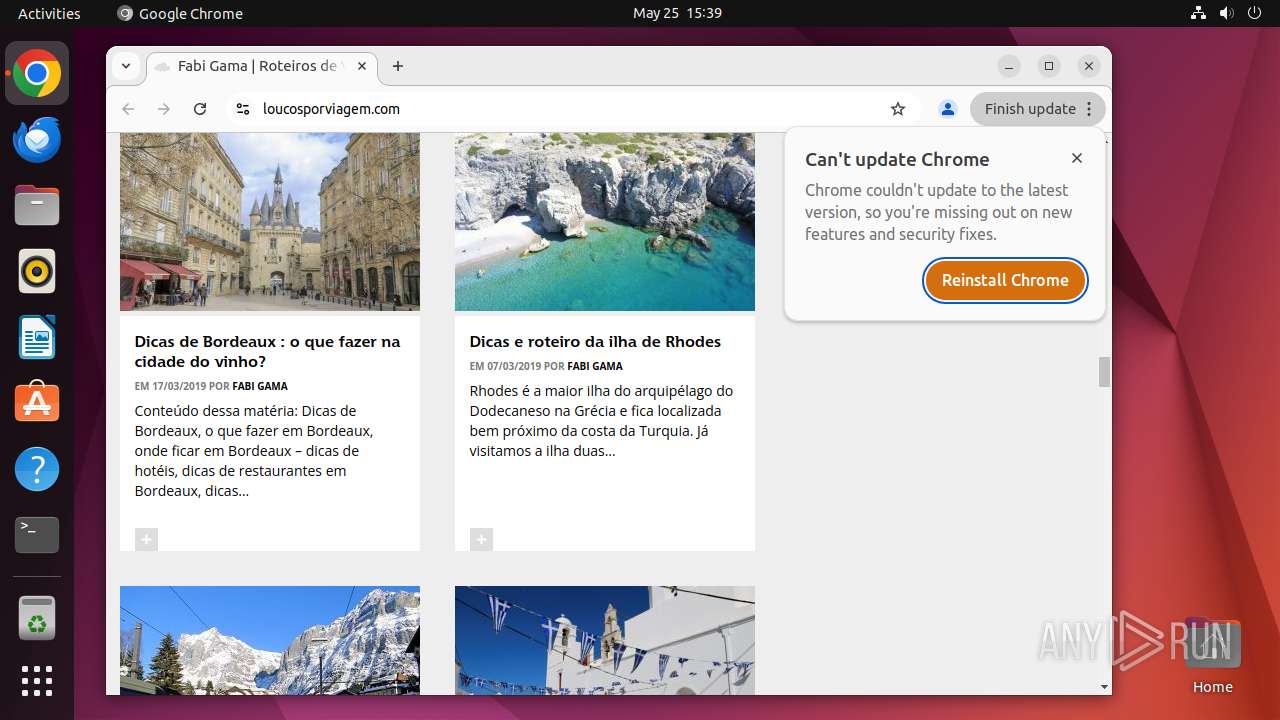Open Ubuntu Software store
This screenshot has height=720, width=1280.
[x=37, y=403]
